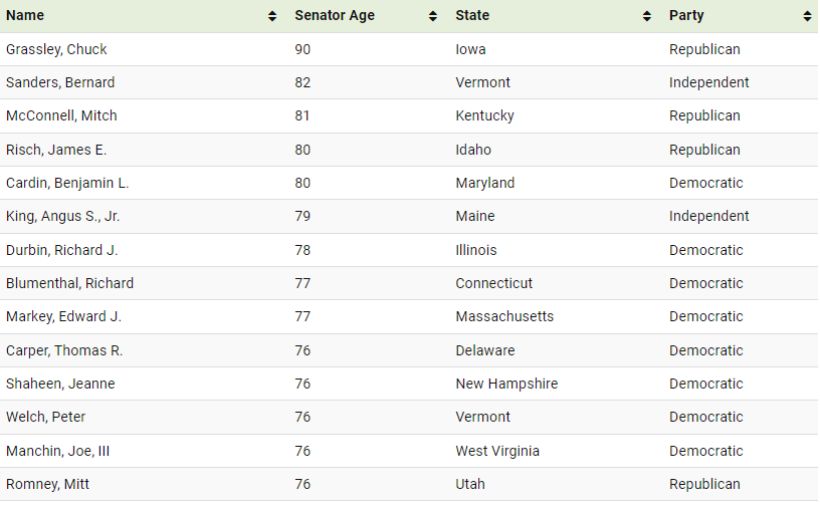Screen dimensions: 820x505
Task: Click Durbin, Richard J. name cell
Action: pos(62,250)
